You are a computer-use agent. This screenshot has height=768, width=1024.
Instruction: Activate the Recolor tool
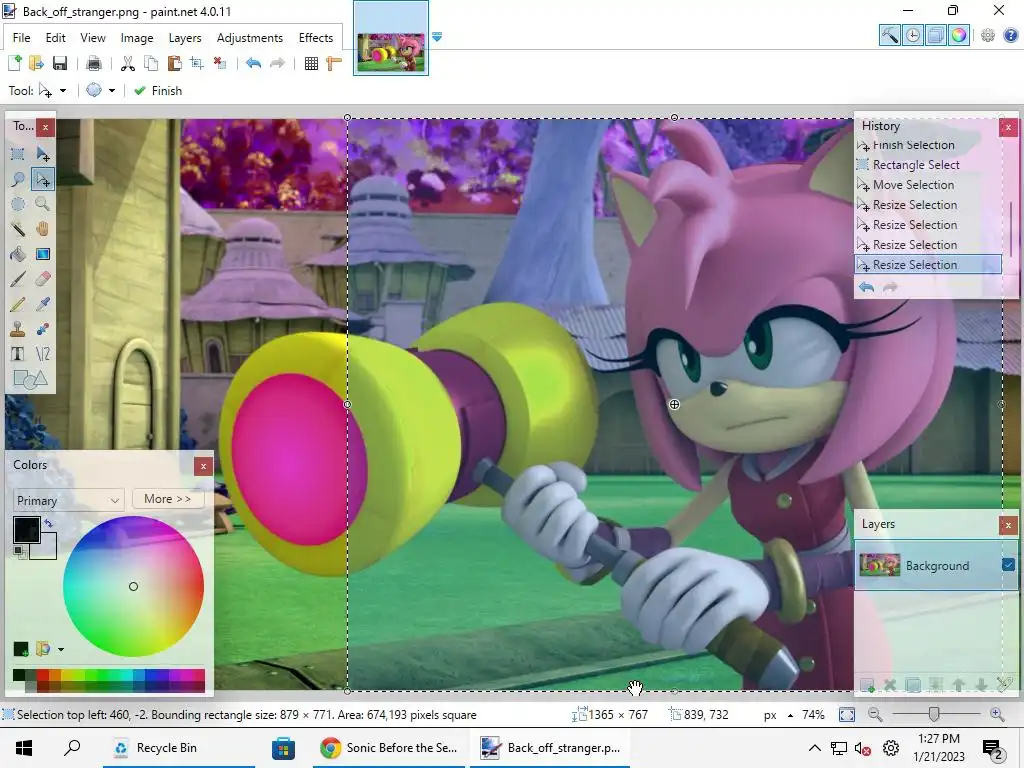42,329
